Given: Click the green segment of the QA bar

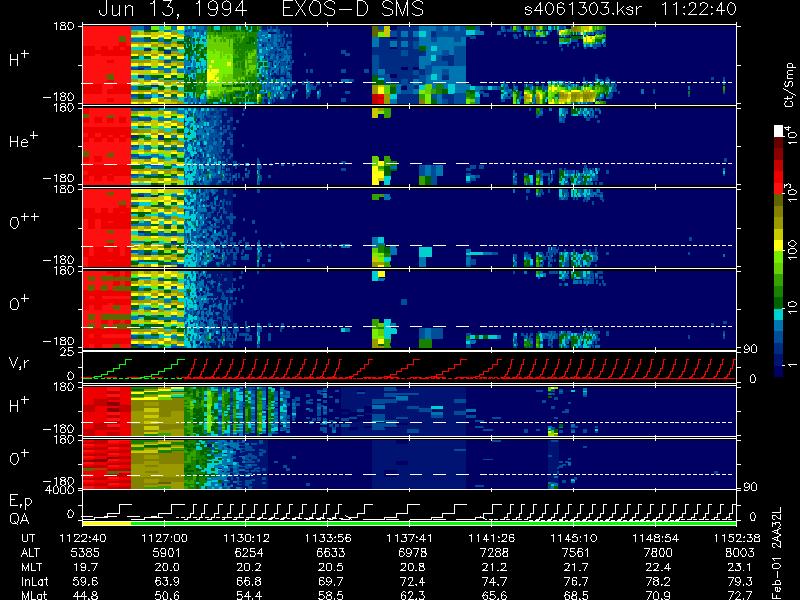Looking at the screenshot, I should pyautogui.click(x=434, y=523).
